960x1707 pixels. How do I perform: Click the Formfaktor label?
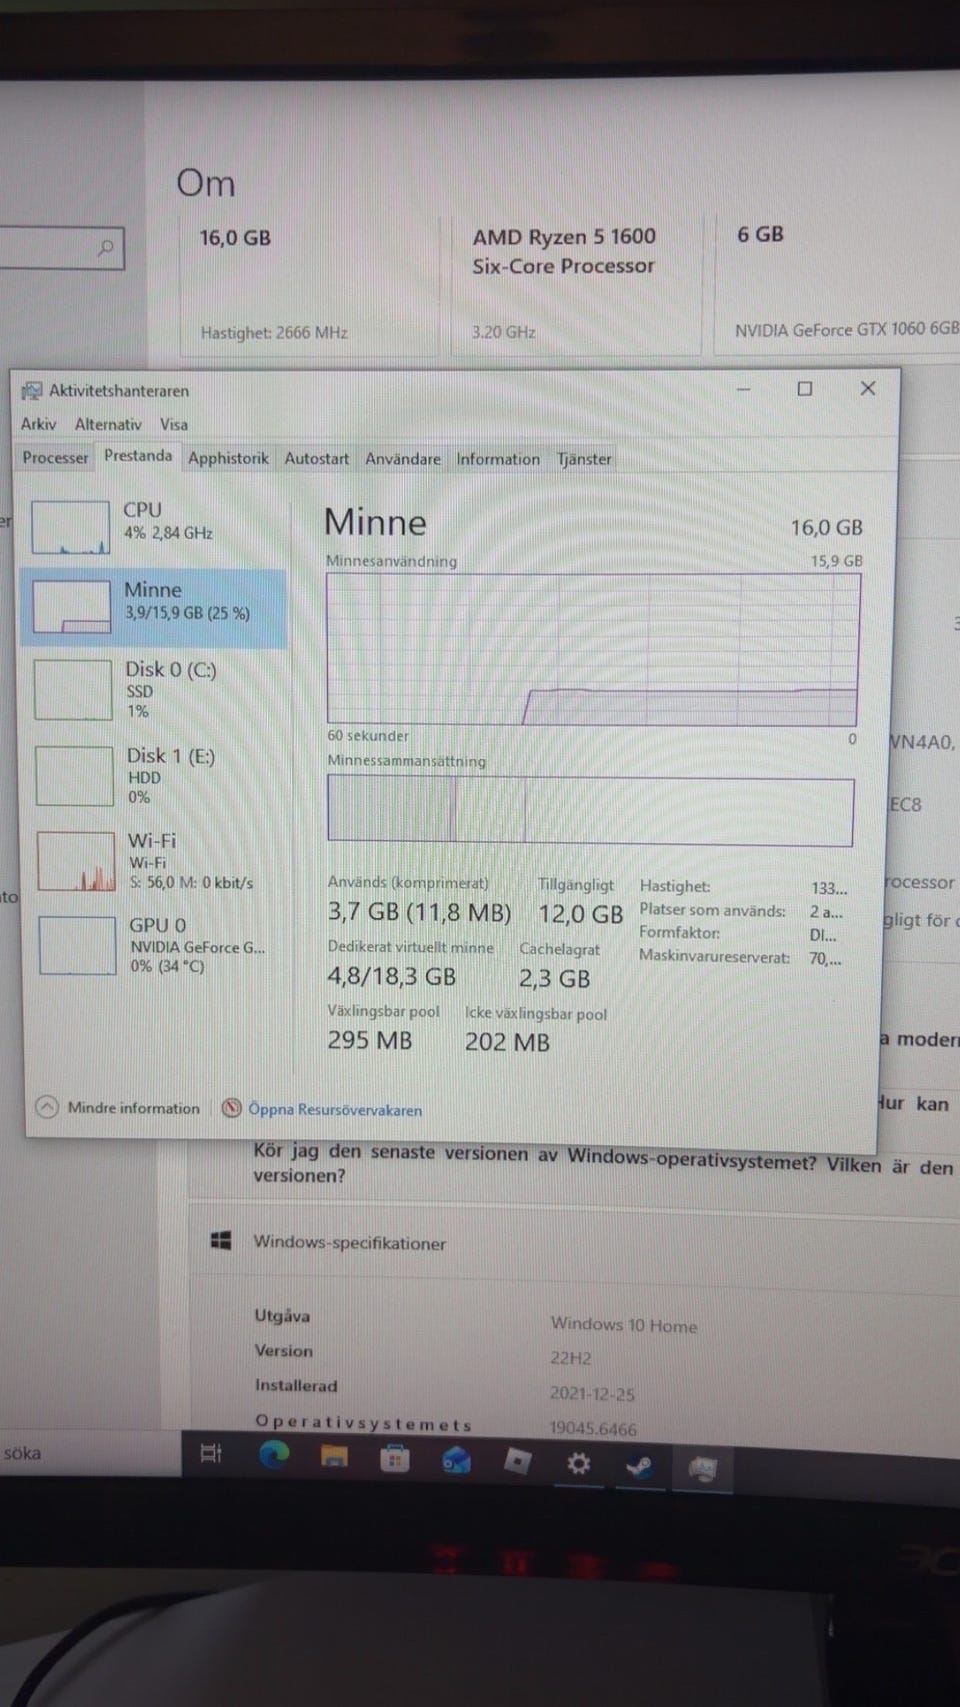pos(679,932)
